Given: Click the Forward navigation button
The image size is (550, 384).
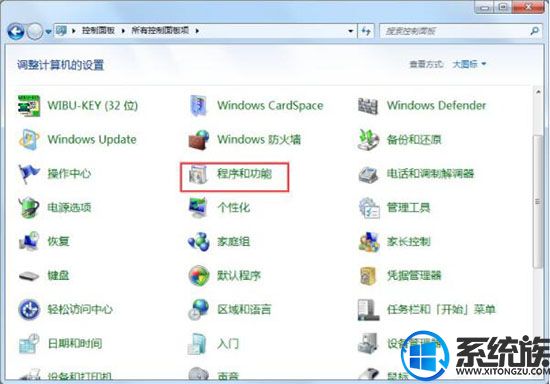Looking at the screenshot, I should pos(34,32).
